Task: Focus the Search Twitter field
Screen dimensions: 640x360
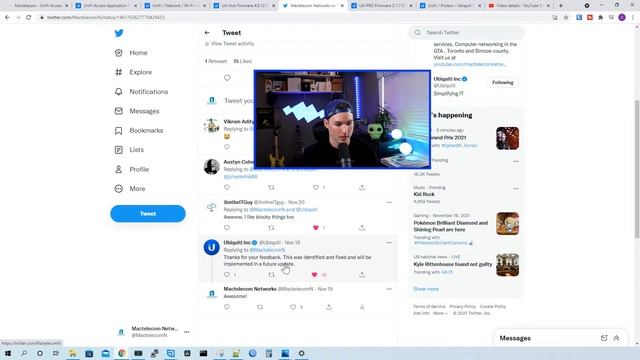Action: (x=466, y=33)
